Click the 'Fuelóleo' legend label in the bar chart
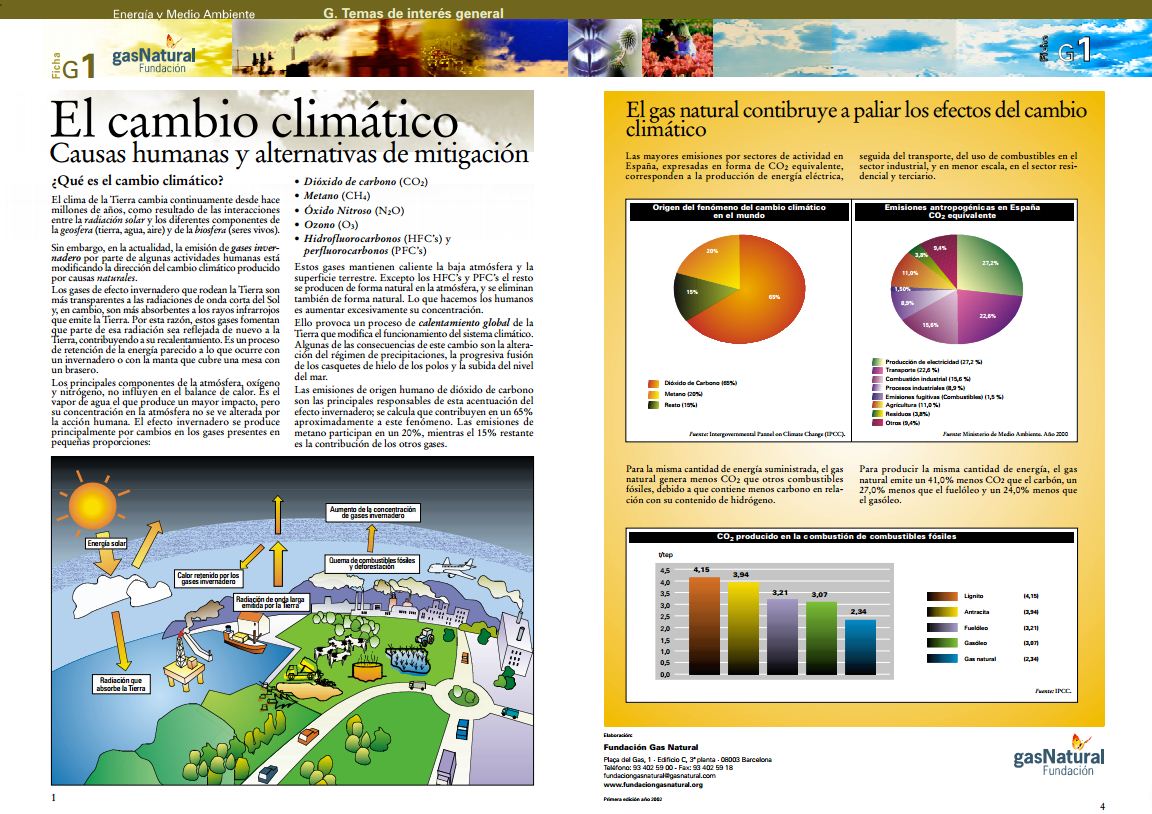 [x=976, y=628]
